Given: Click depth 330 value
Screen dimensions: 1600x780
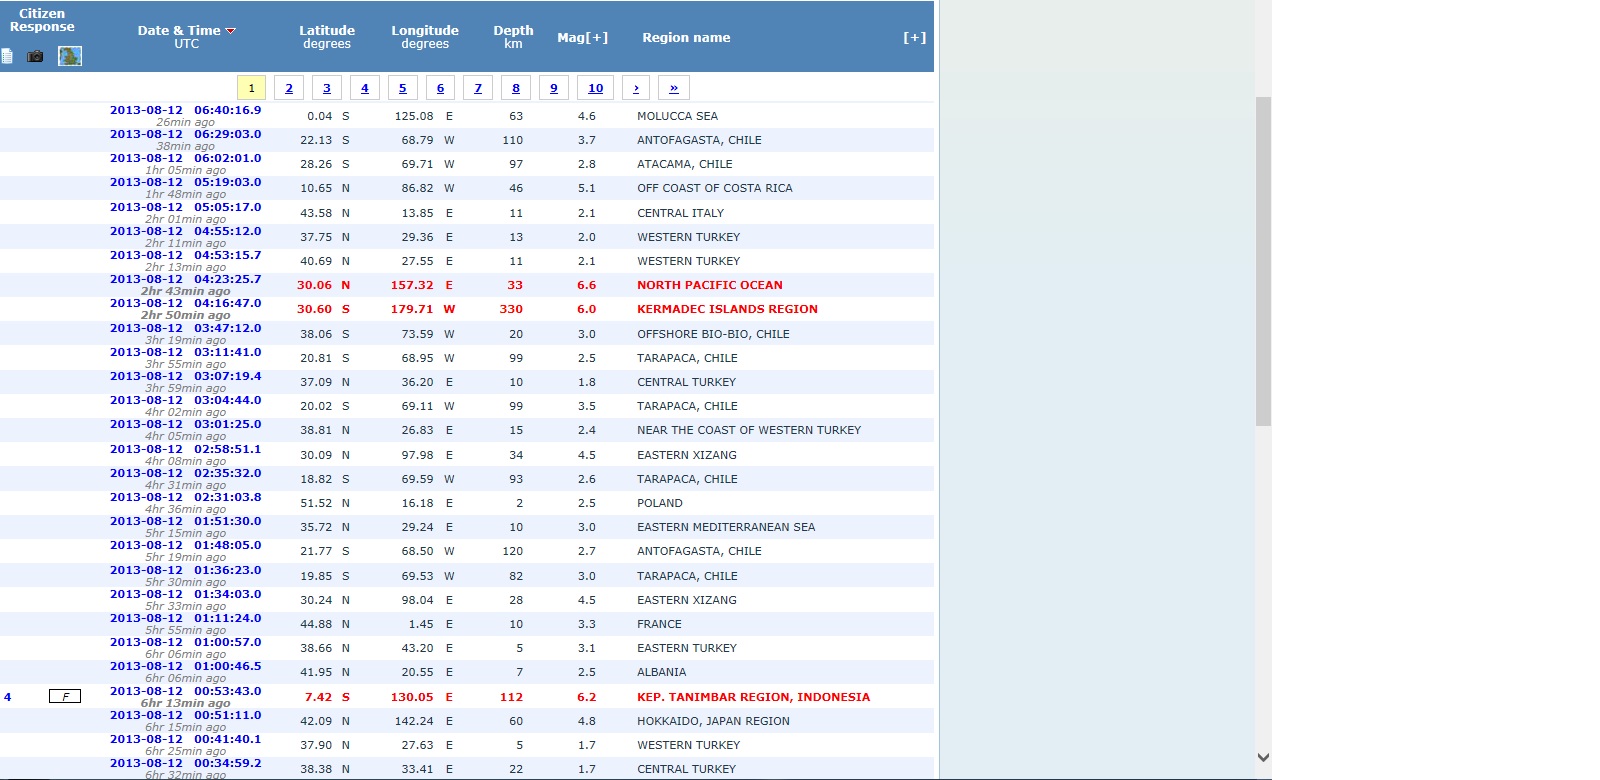Looking at the screenshot, I should pos(511,309).
